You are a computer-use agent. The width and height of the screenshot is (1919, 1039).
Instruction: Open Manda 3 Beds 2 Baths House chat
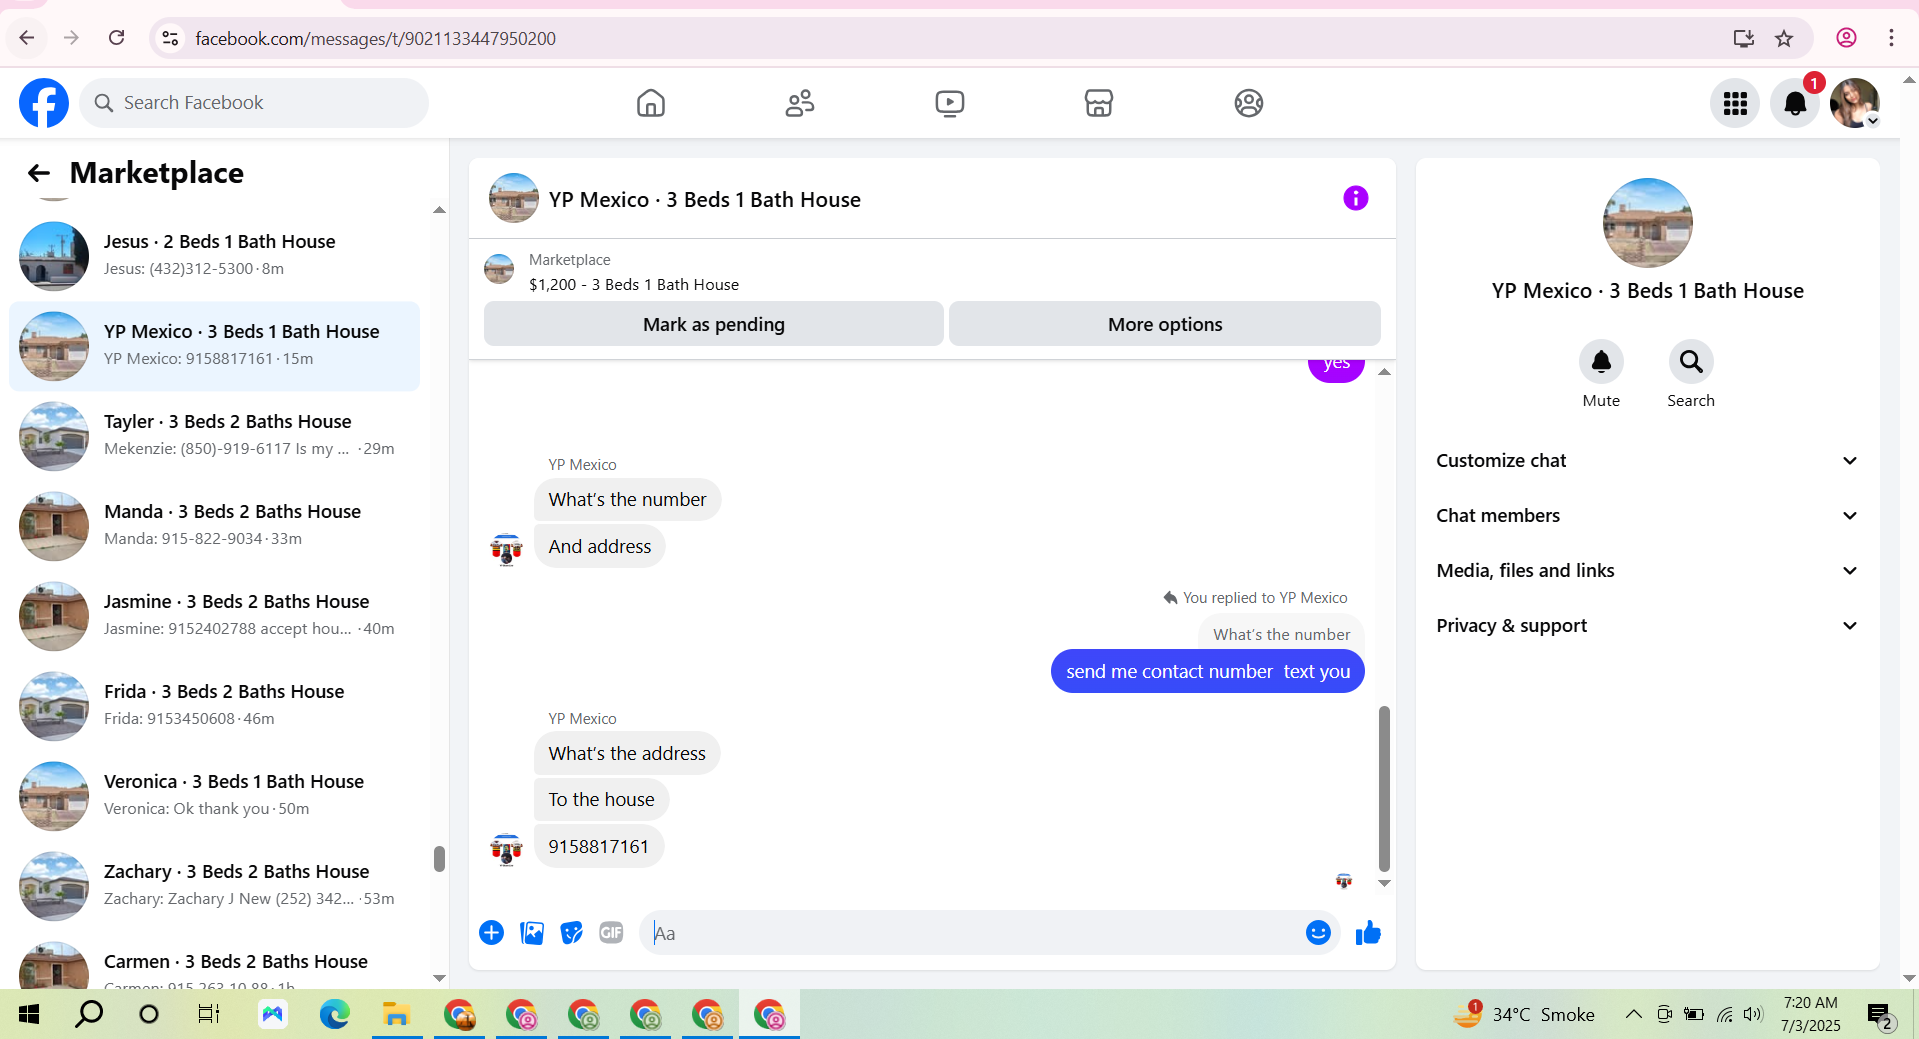pyautogui.click(x=215, y=526)
